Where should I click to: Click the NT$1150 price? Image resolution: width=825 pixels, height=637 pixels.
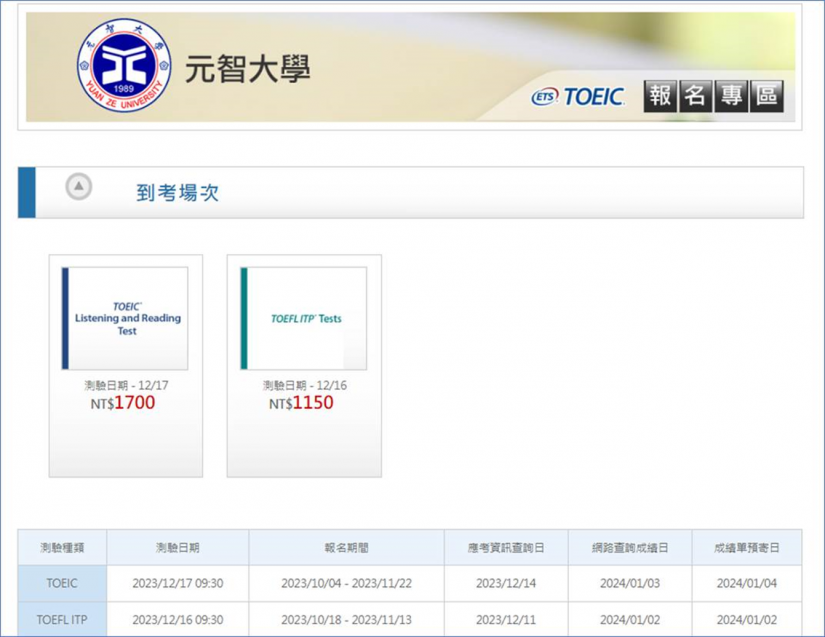[301, 403]
